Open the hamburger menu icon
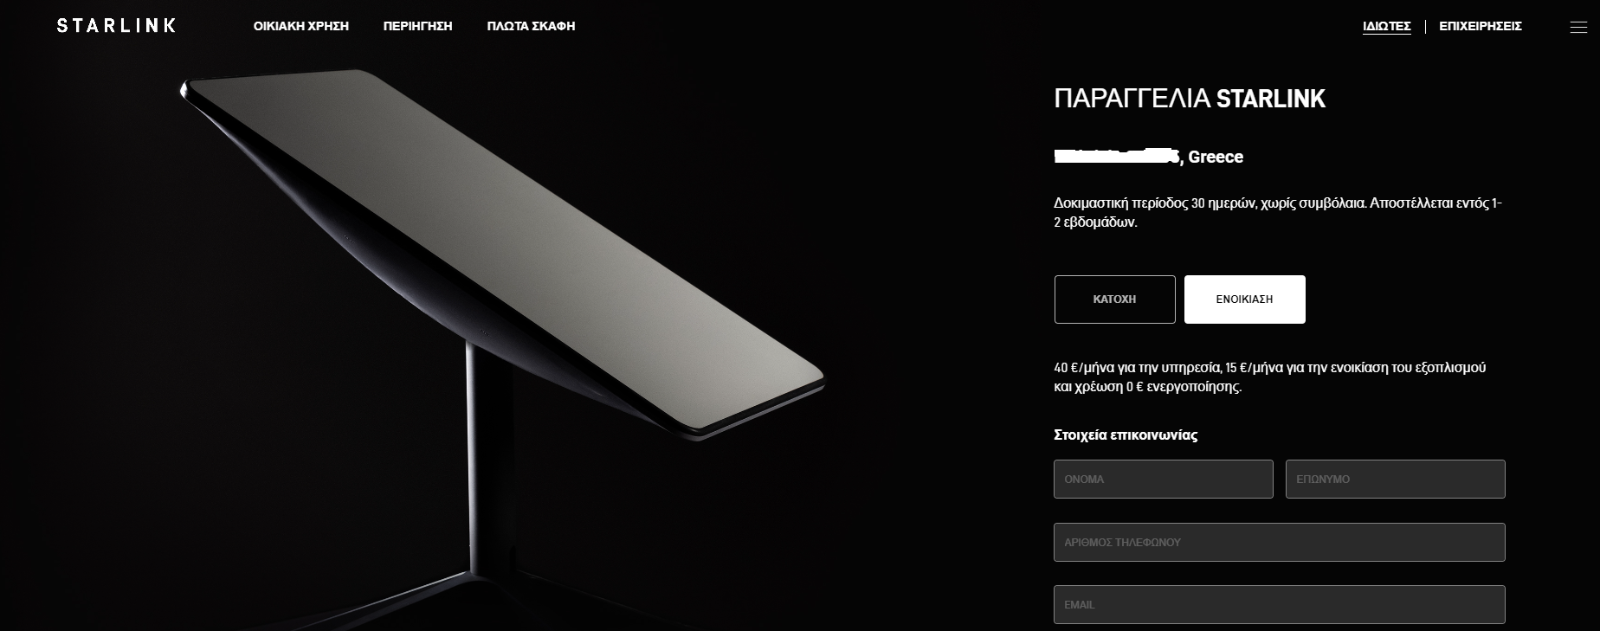This screenshot has width=1600, height=631. pos(1579,28)
